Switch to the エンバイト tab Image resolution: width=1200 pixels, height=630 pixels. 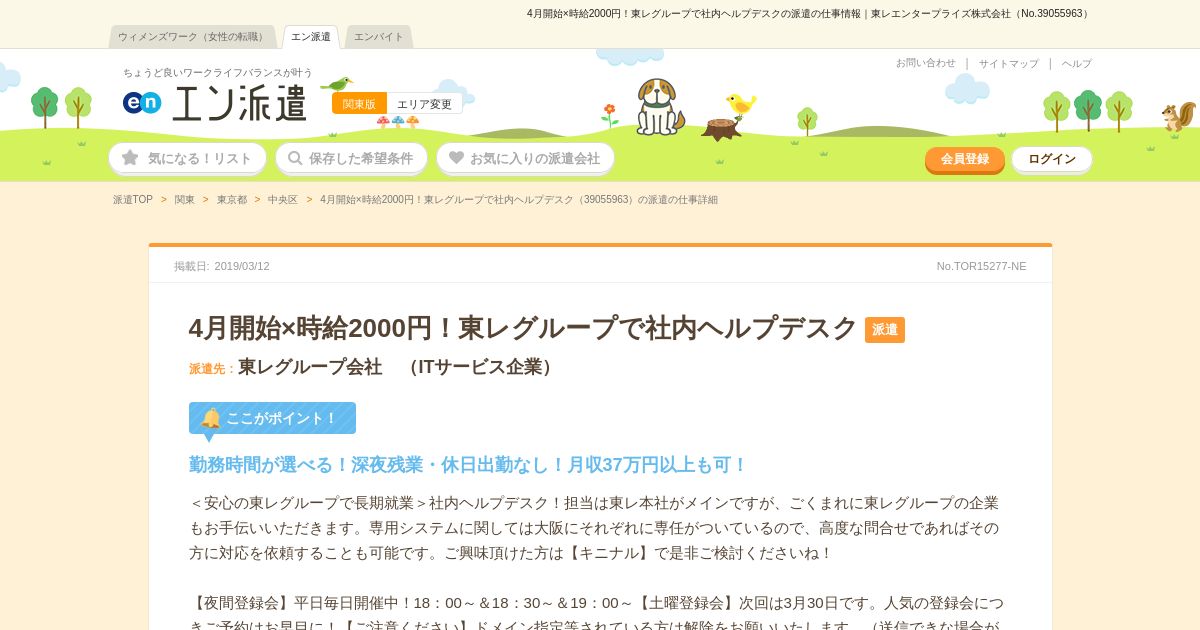(379, 37)
